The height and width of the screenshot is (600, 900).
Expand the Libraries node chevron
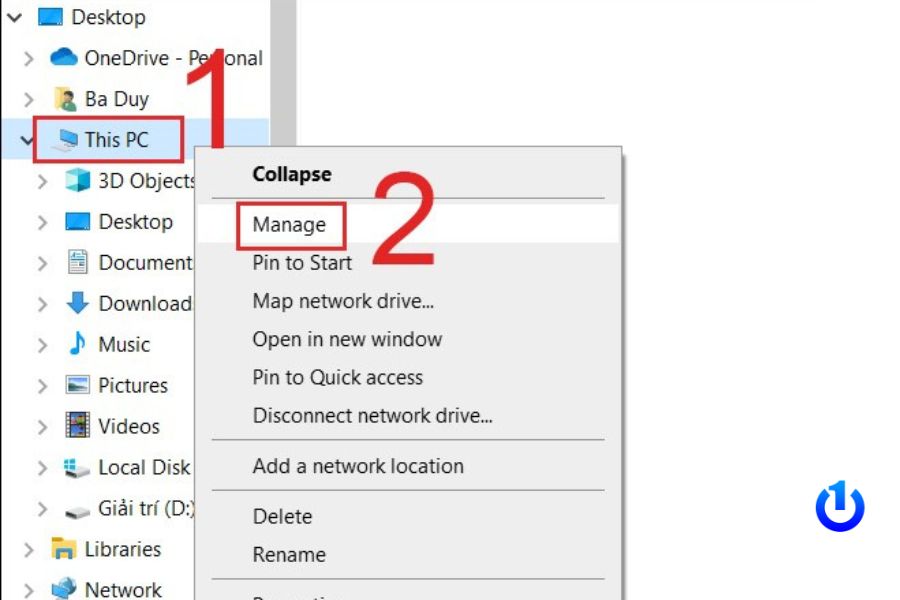click(x=29, y=549)
